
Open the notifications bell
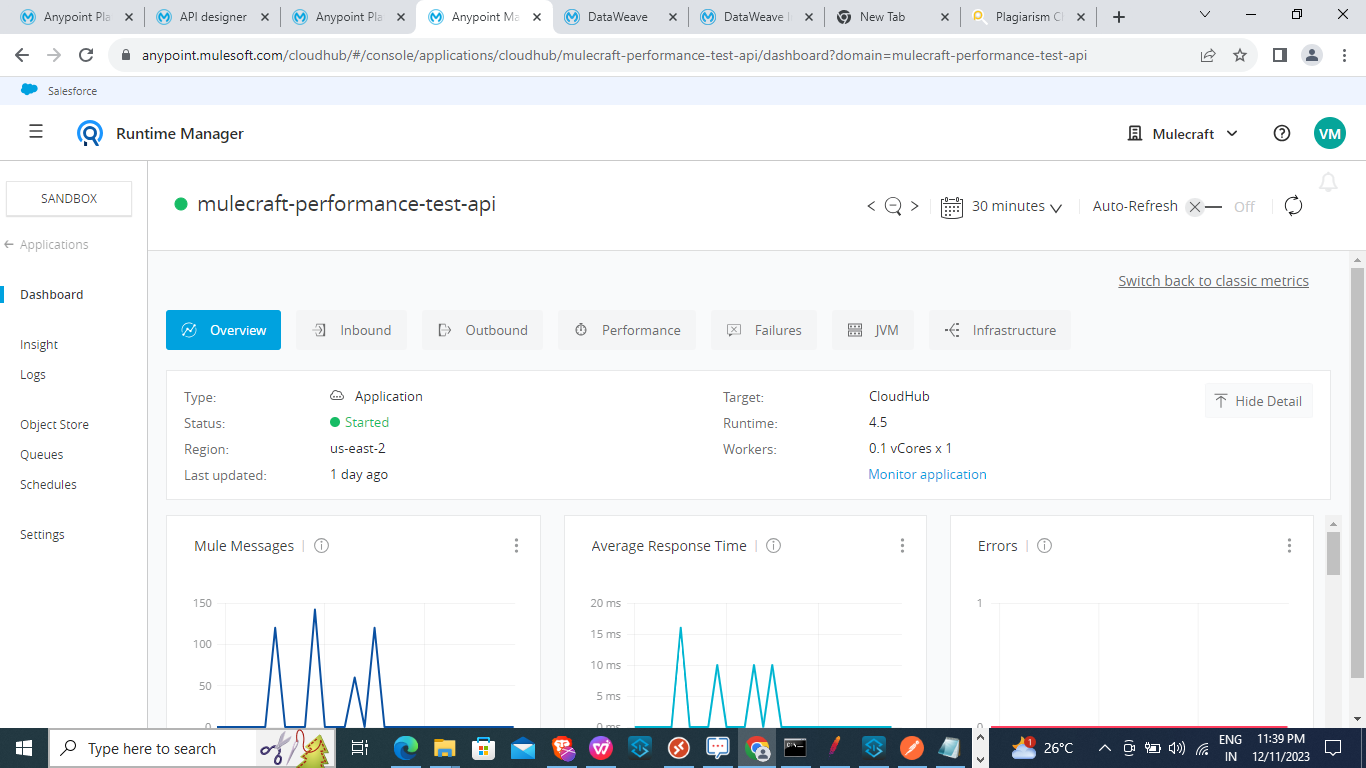[x=1328, y=182]
